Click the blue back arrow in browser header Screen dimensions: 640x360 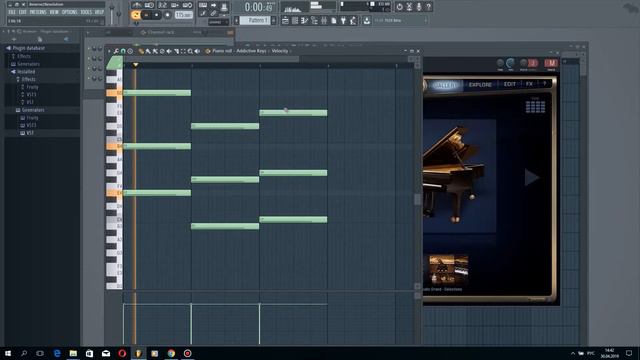click(x=67, y=39)
